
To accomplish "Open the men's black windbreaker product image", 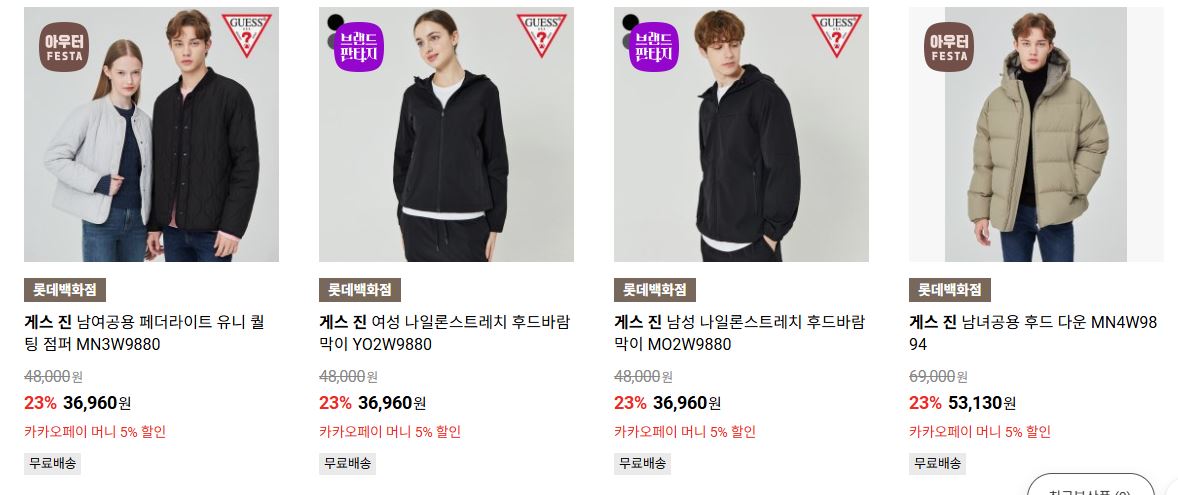I will pyautogui.click(x=742, y=134).
